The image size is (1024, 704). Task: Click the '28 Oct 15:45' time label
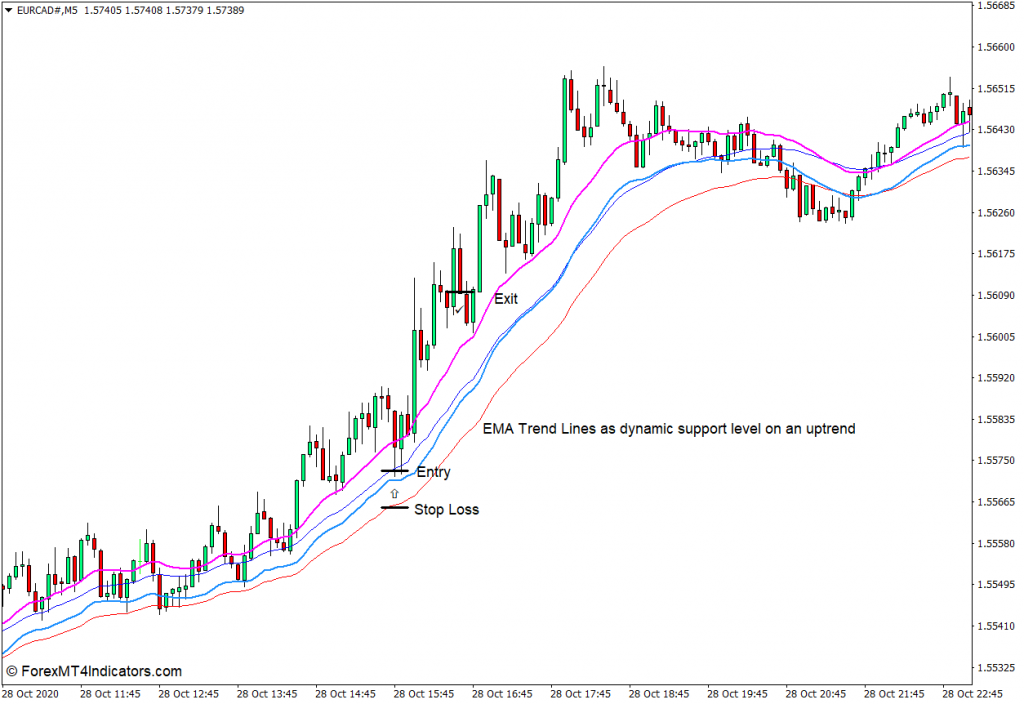click(424, 694)
